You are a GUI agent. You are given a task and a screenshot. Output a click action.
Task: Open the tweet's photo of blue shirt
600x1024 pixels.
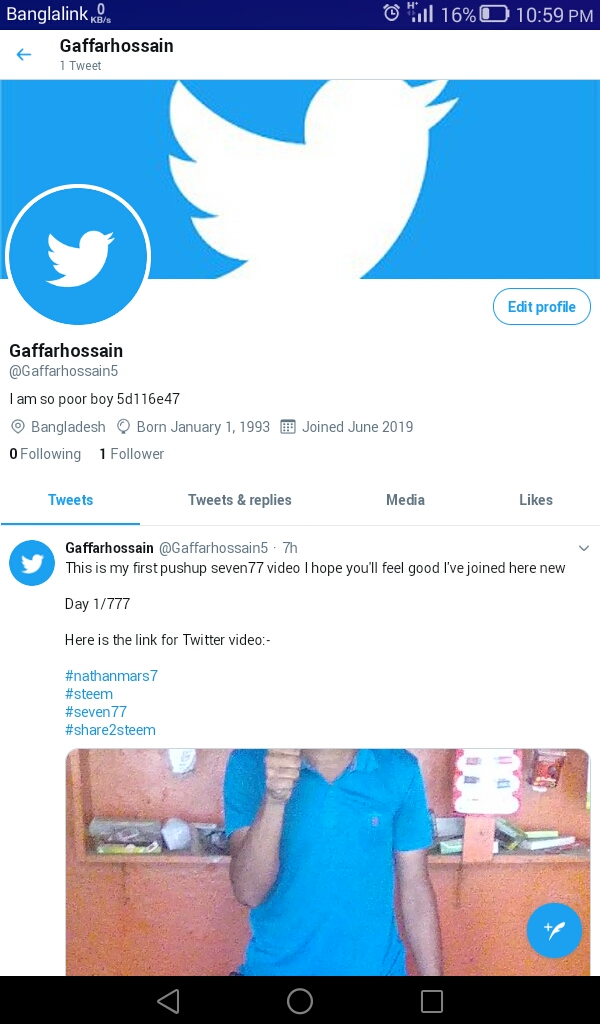[328, 862]
